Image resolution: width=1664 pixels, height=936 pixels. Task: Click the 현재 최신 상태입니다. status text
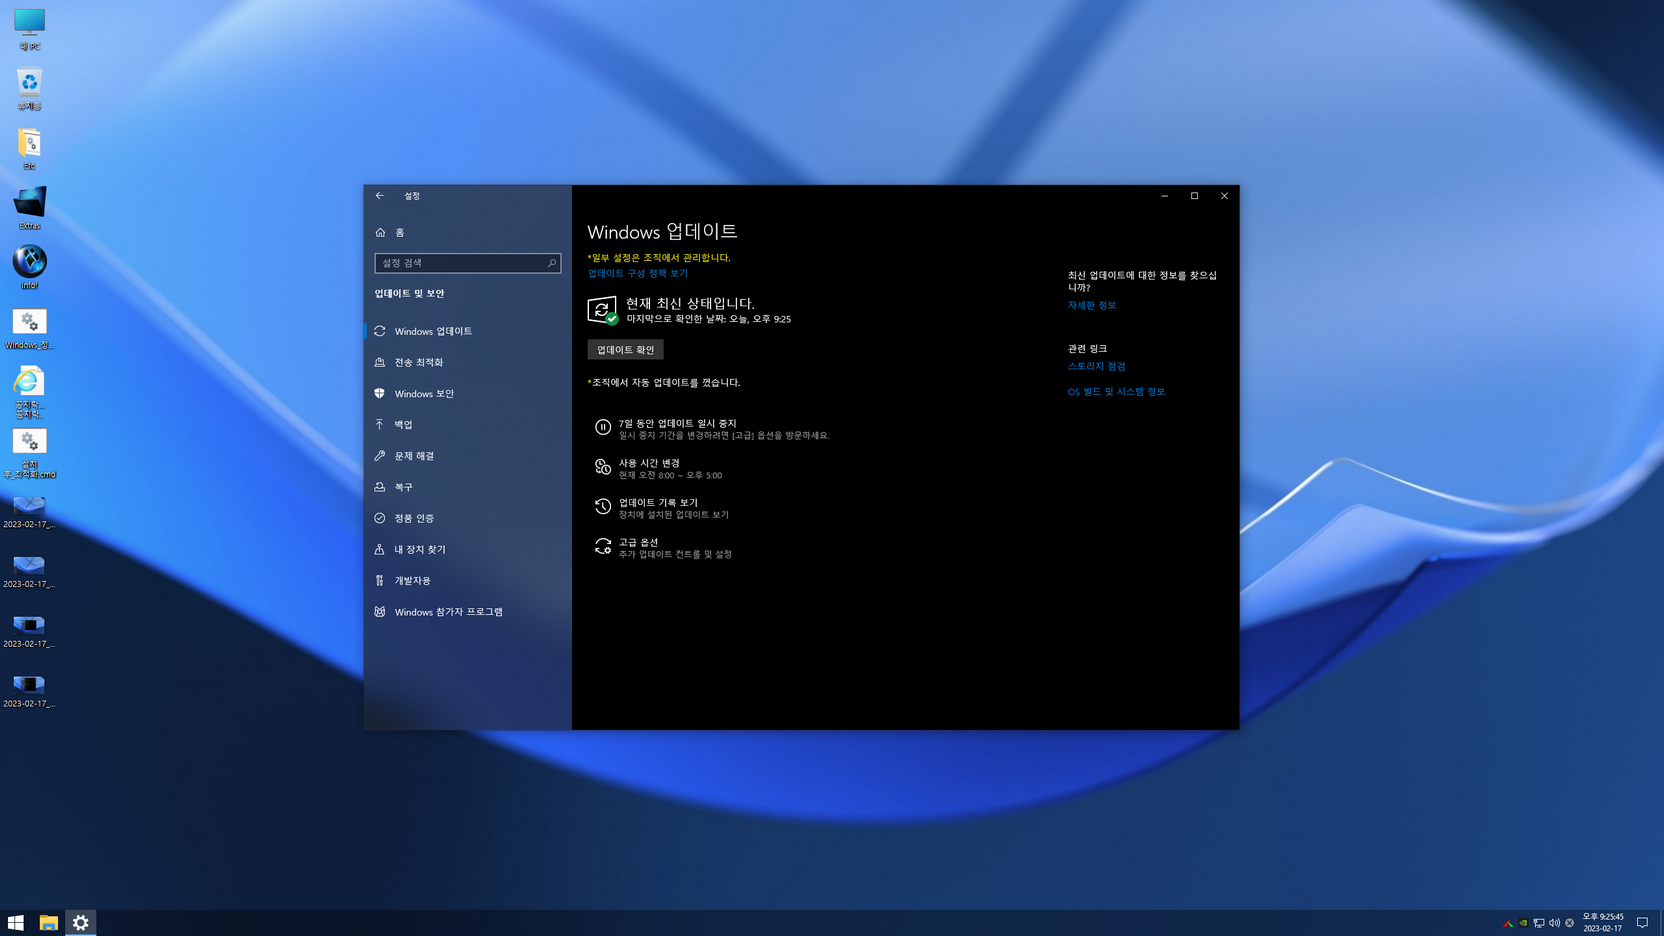tap(690, 303)
